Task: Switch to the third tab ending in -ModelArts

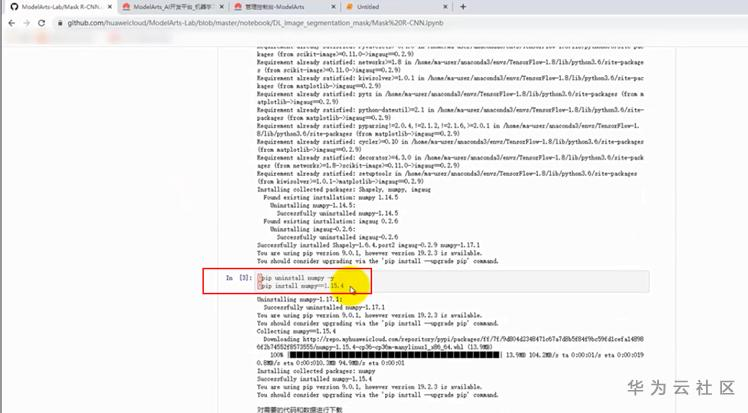Action: (283, 7)
